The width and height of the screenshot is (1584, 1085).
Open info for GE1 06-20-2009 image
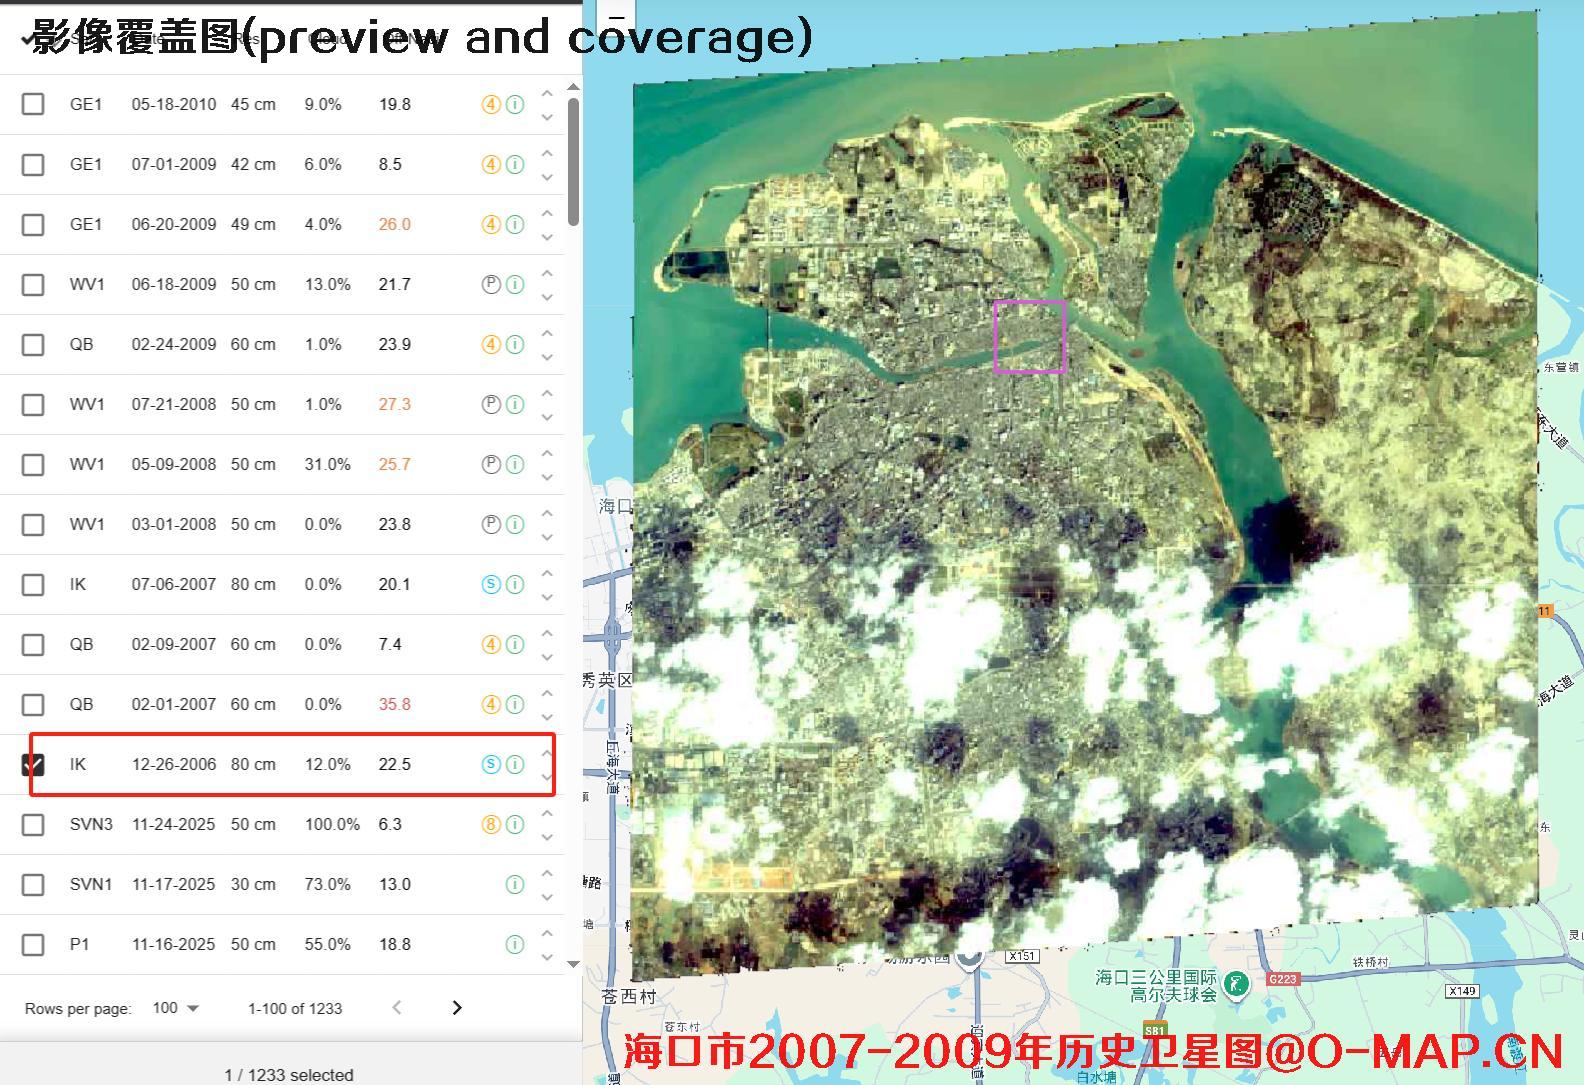pyautogui.click(x=515, y=224)
